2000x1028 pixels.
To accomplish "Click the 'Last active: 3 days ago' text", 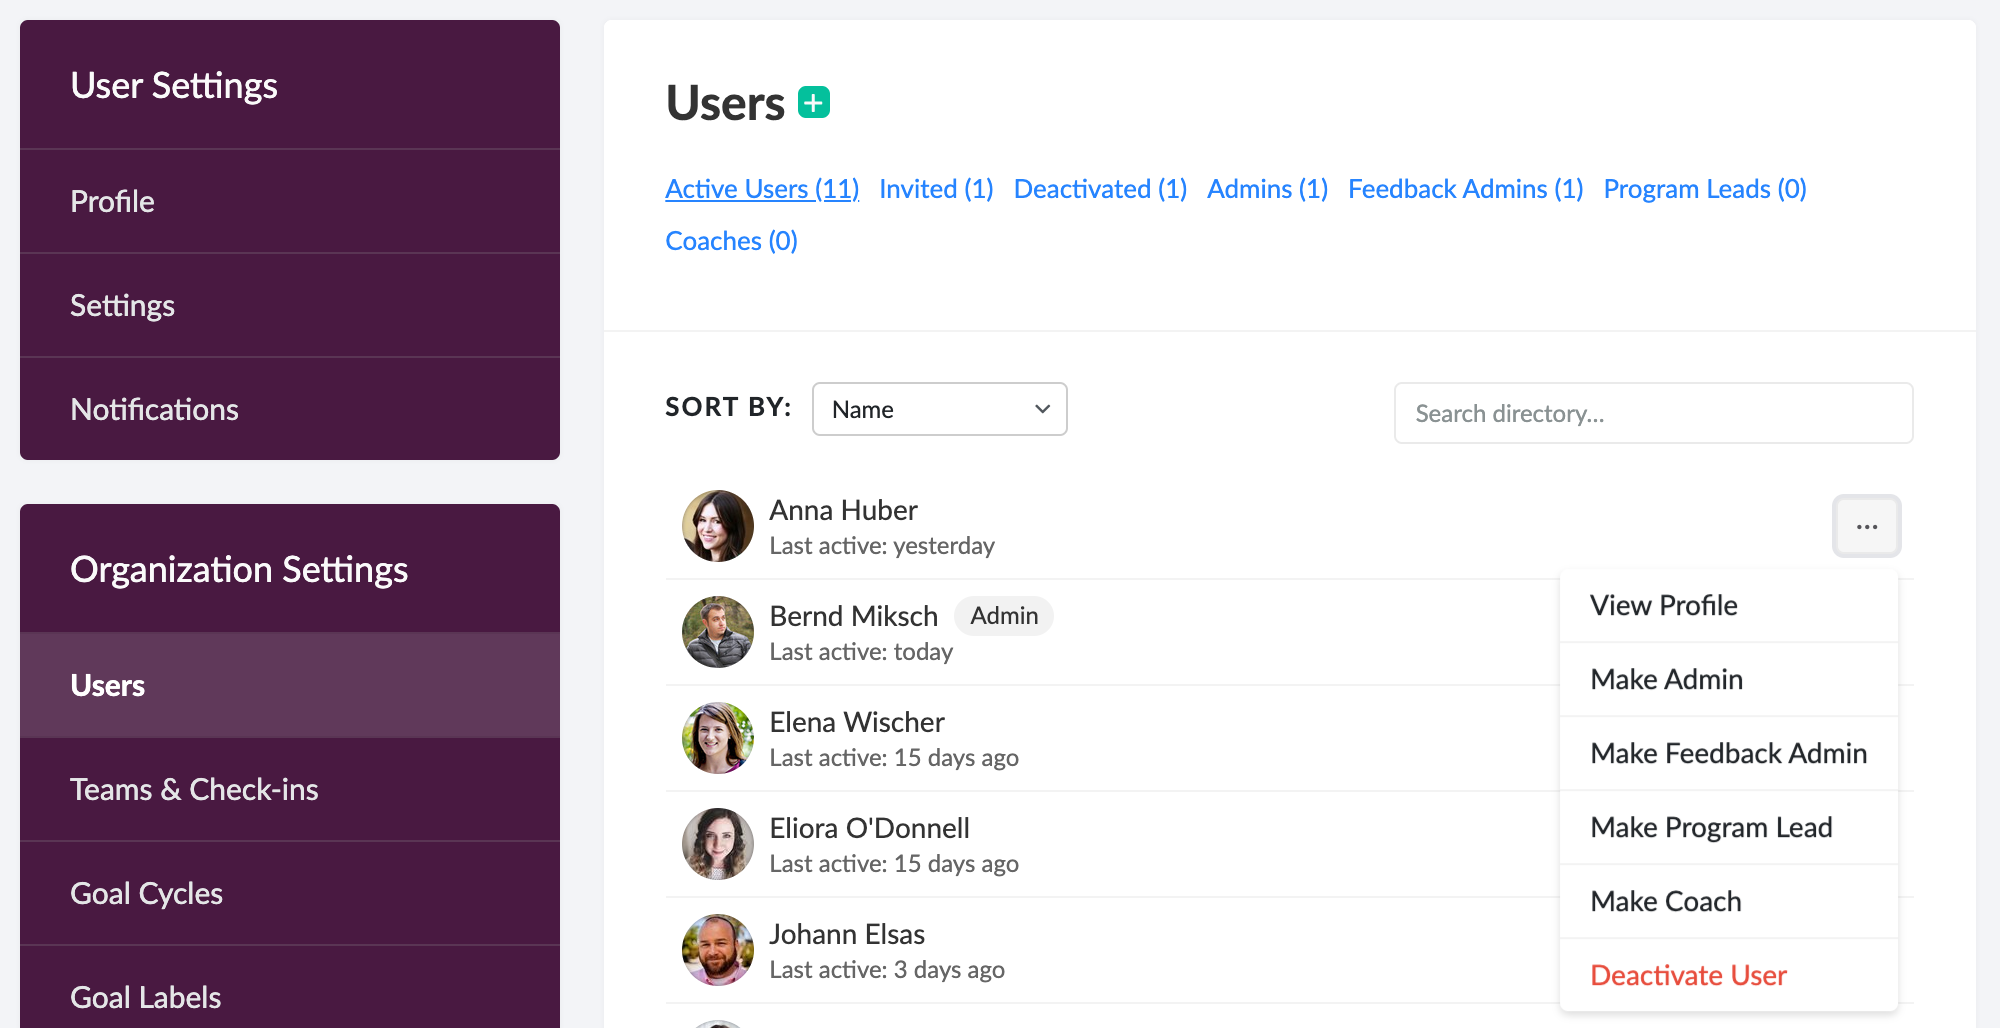I will pos(887,970).
